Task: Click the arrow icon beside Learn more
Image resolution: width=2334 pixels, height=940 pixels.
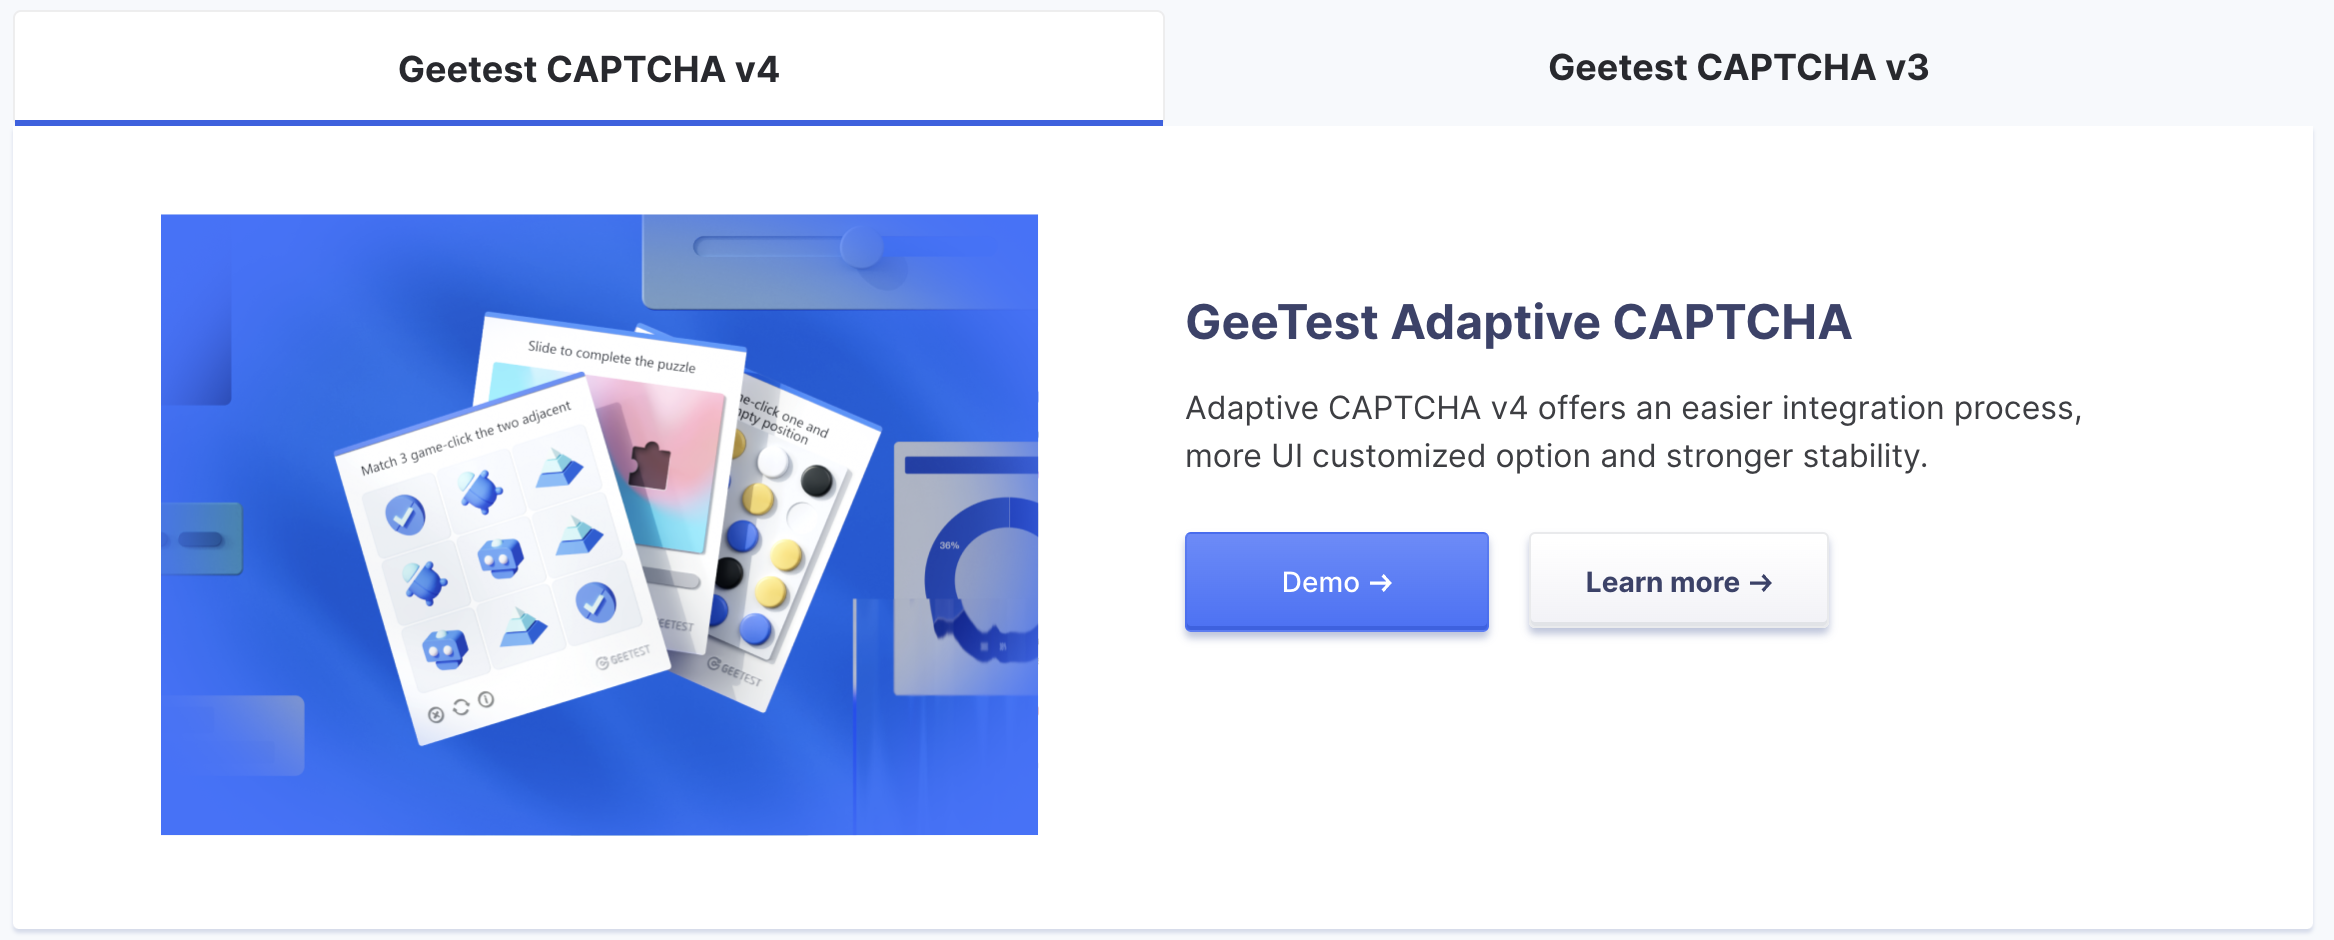Action: click(x=1761, y=583)
